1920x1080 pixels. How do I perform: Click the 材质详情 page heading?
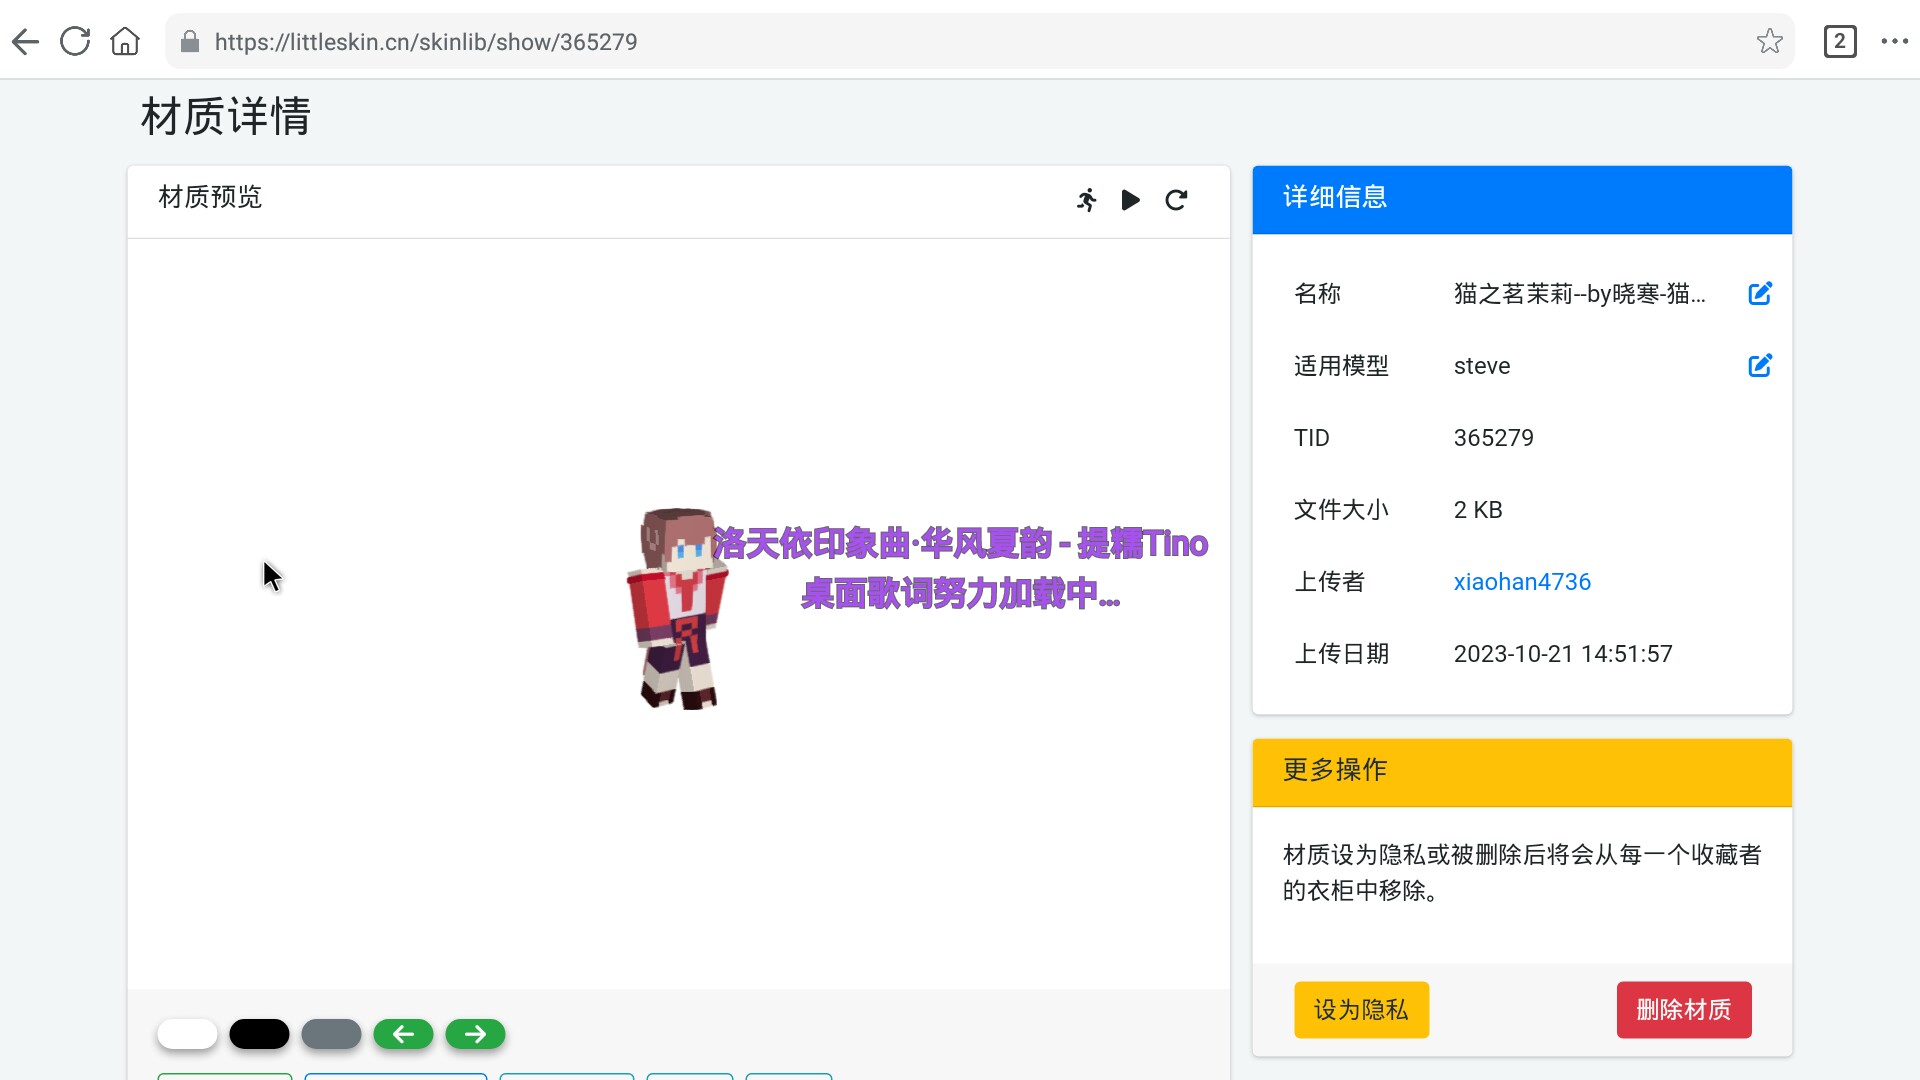pos(226,117)
